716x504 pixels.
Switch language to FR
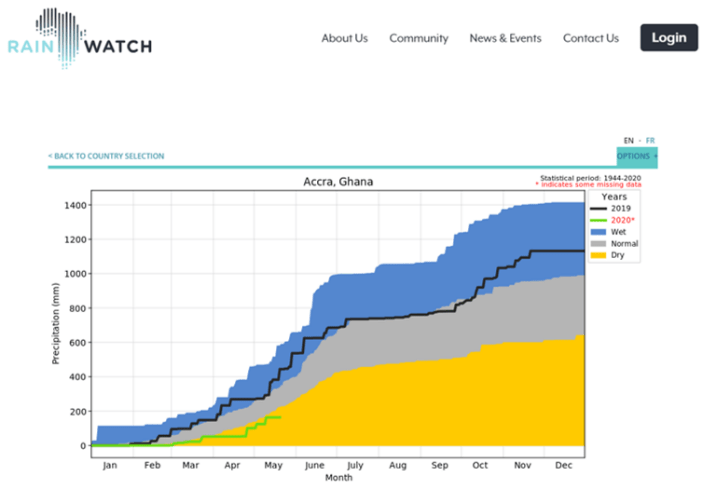[650, 141]
